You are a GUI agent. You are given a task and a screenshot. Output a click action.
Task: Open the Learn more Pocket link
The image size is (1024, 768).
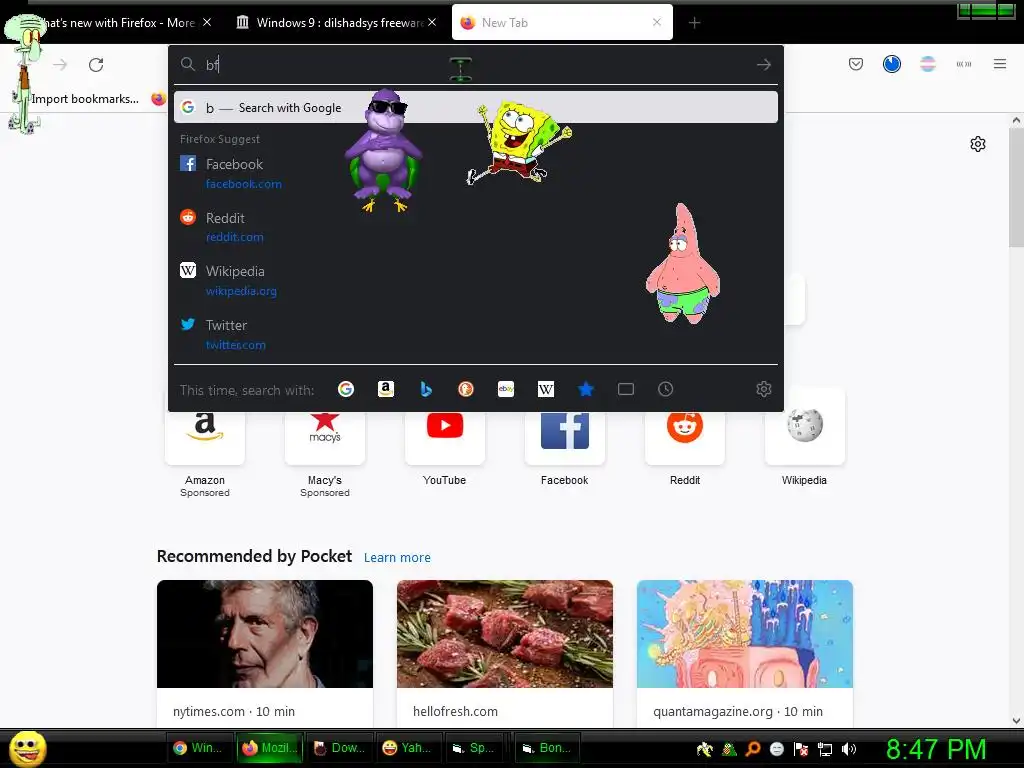click(x=397, y=558)
